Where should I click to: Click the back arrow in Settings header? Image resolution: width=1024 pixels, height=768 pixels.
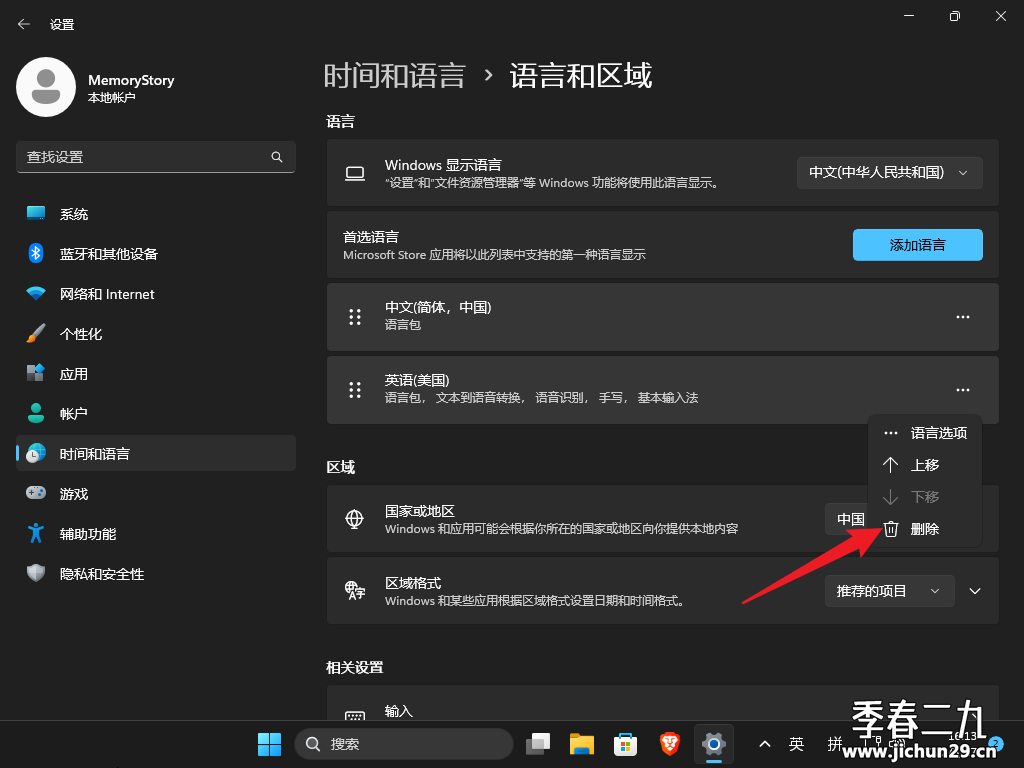(24, 24)
